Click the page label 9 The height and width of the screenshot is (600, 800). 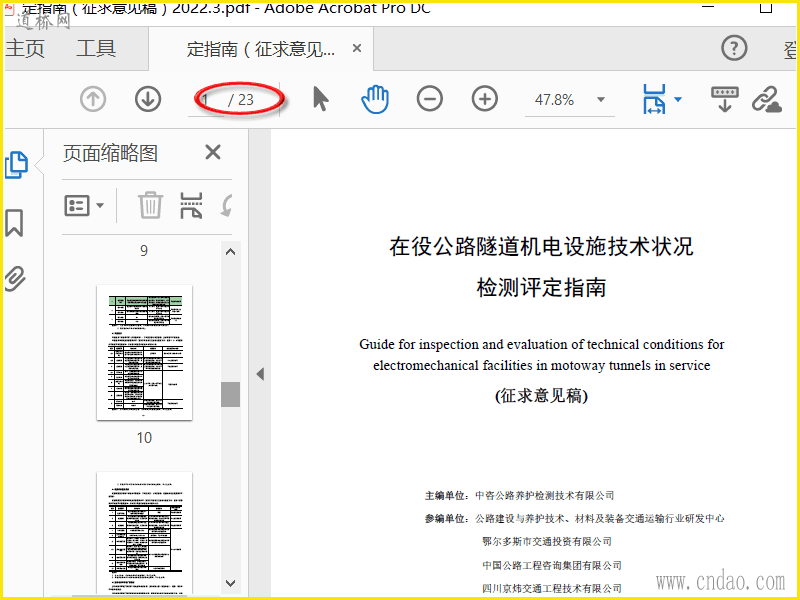click(x=144, y=251)
